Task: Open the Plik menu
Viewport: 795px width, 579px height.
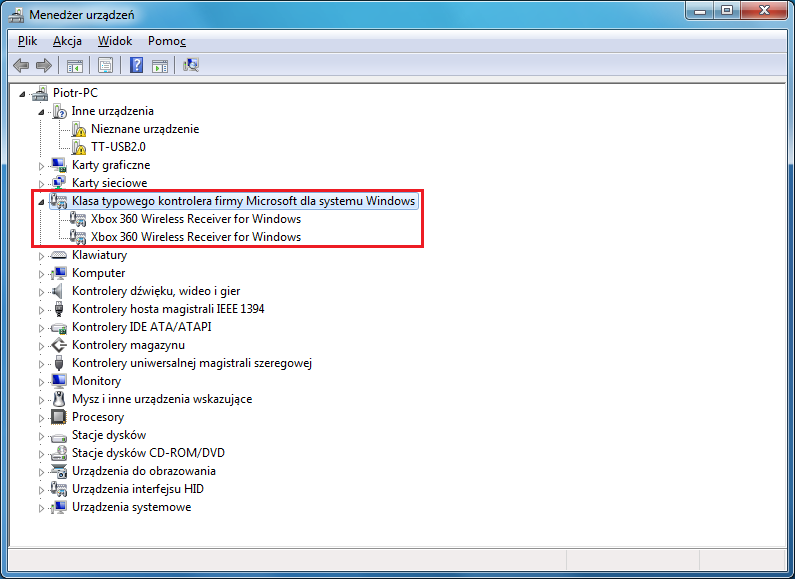Action: [27, 41]
